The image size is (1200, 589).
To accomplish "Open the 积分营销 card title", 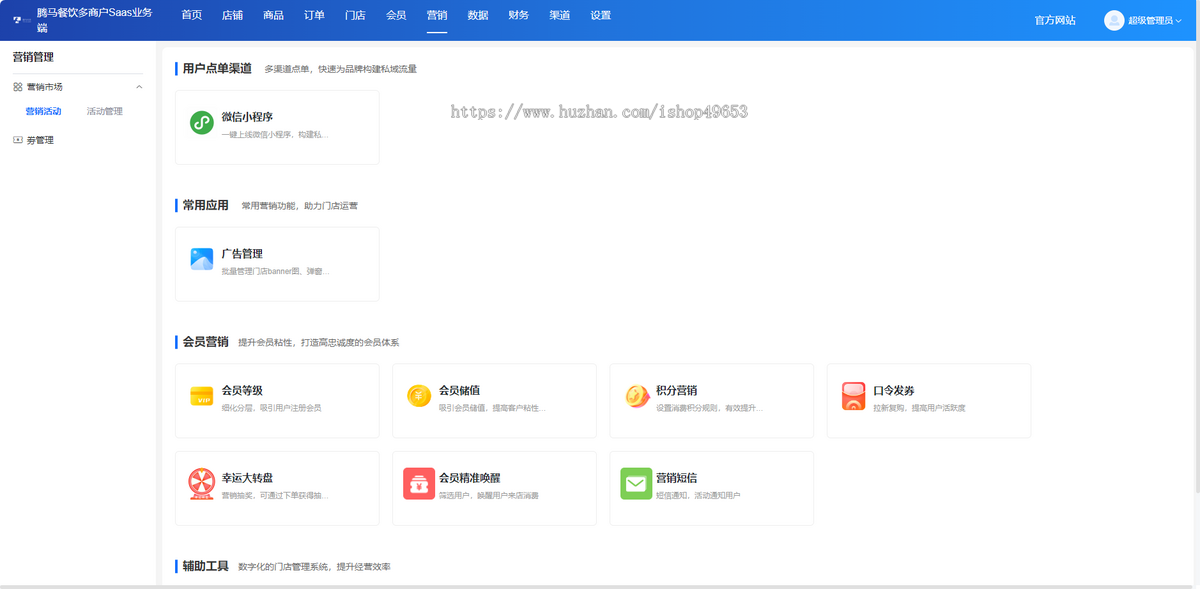I will pos(677,390).
